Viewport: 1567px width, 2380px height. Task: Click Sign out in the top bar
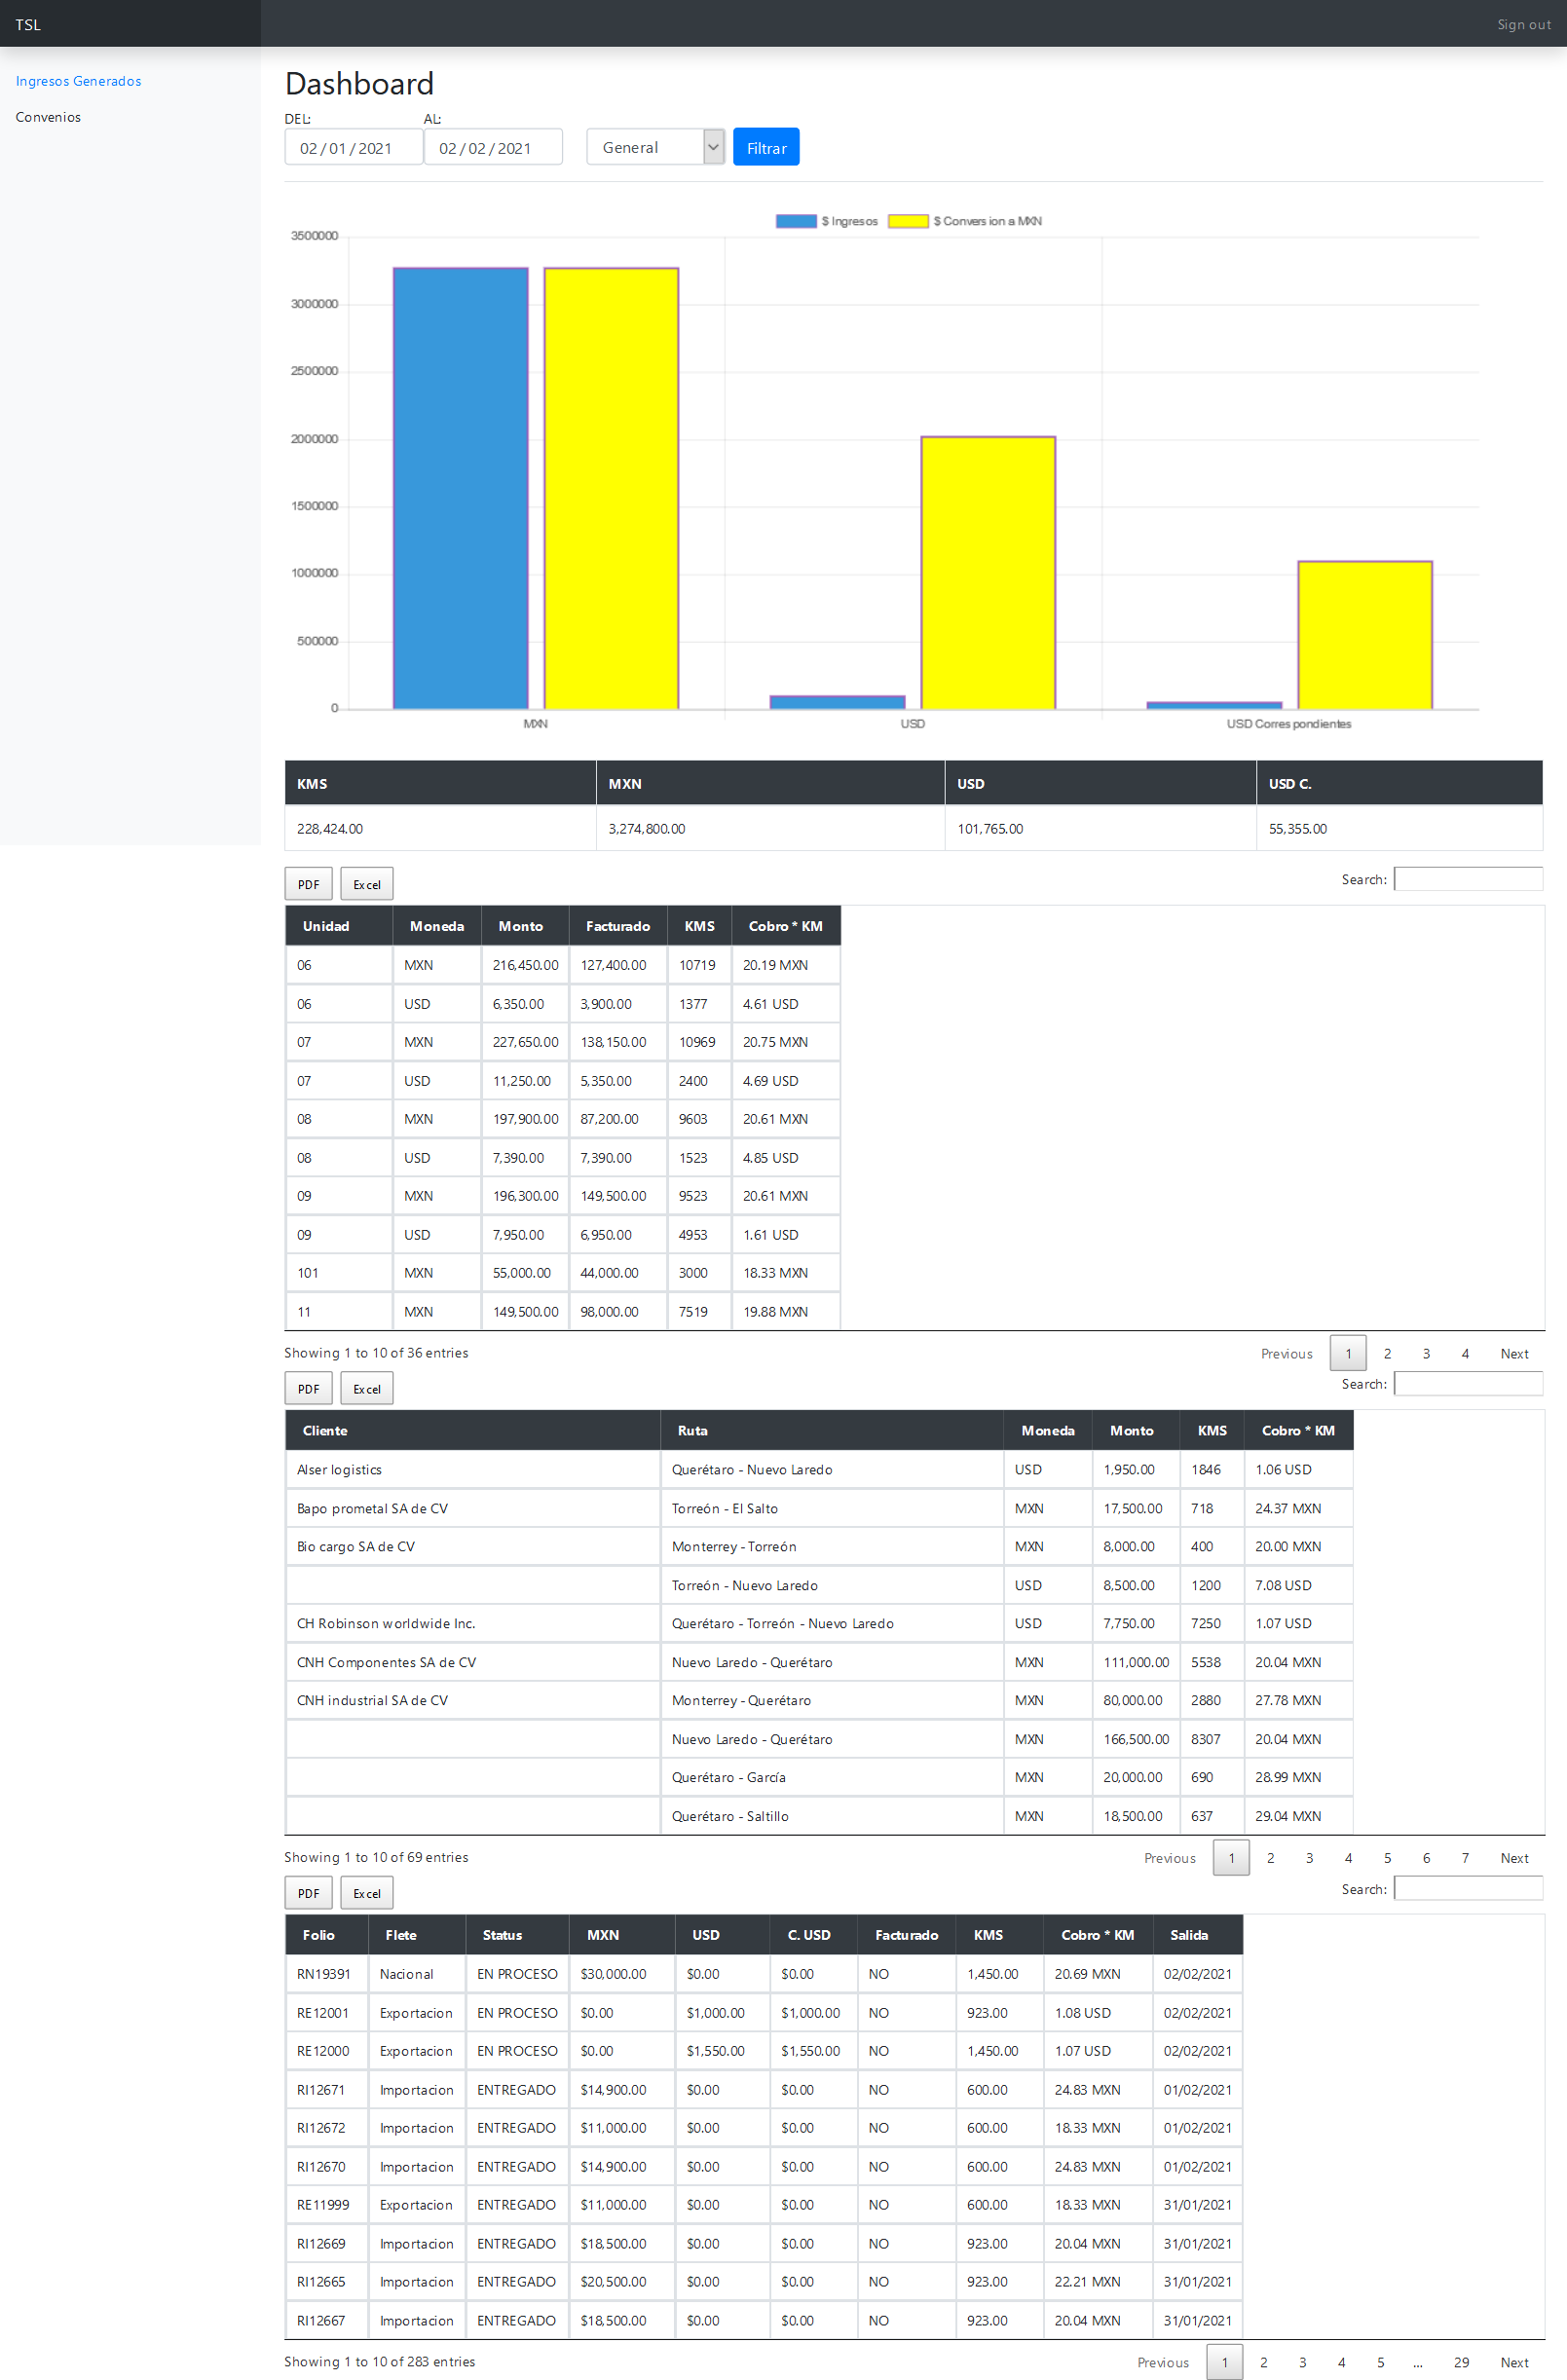pos(1522,24)
